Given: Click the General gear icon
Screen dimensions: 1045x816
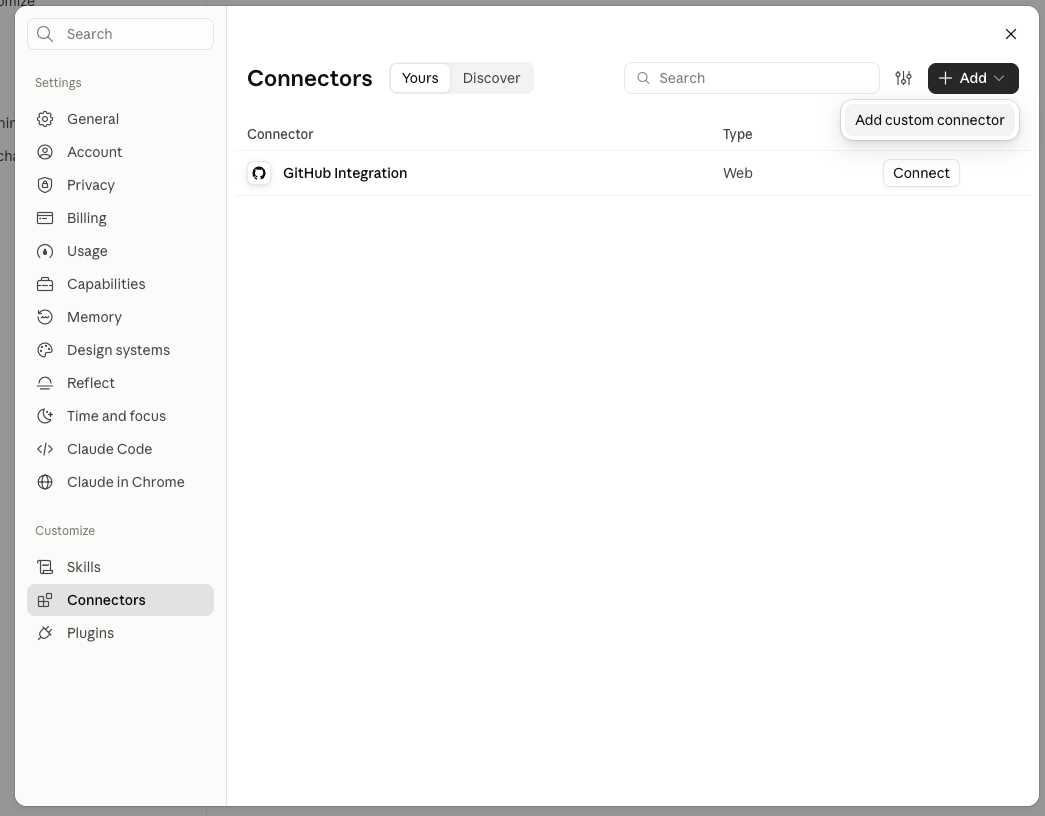Looking at the screenshot, I should tap(45, 119).
